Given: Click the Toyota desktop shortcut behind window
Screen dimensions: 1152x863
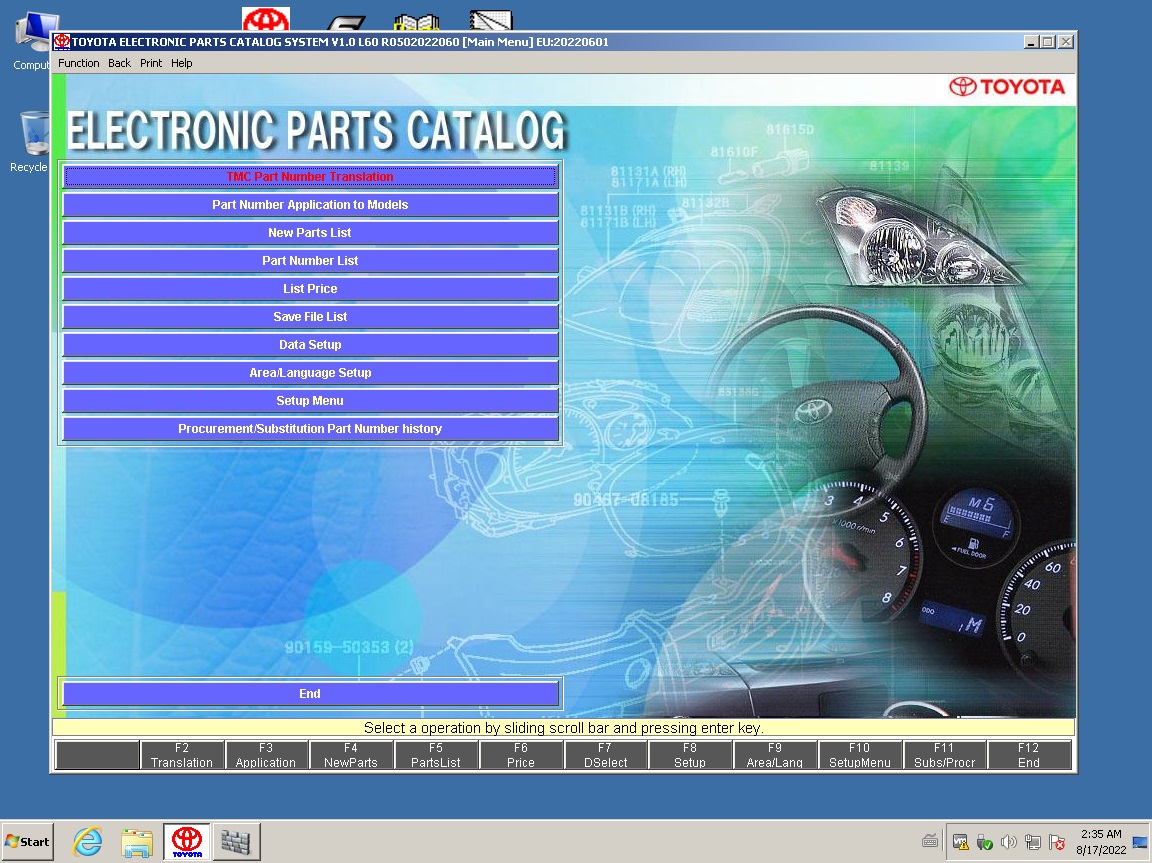Looking at the screenshot, I should coord(266,19).
